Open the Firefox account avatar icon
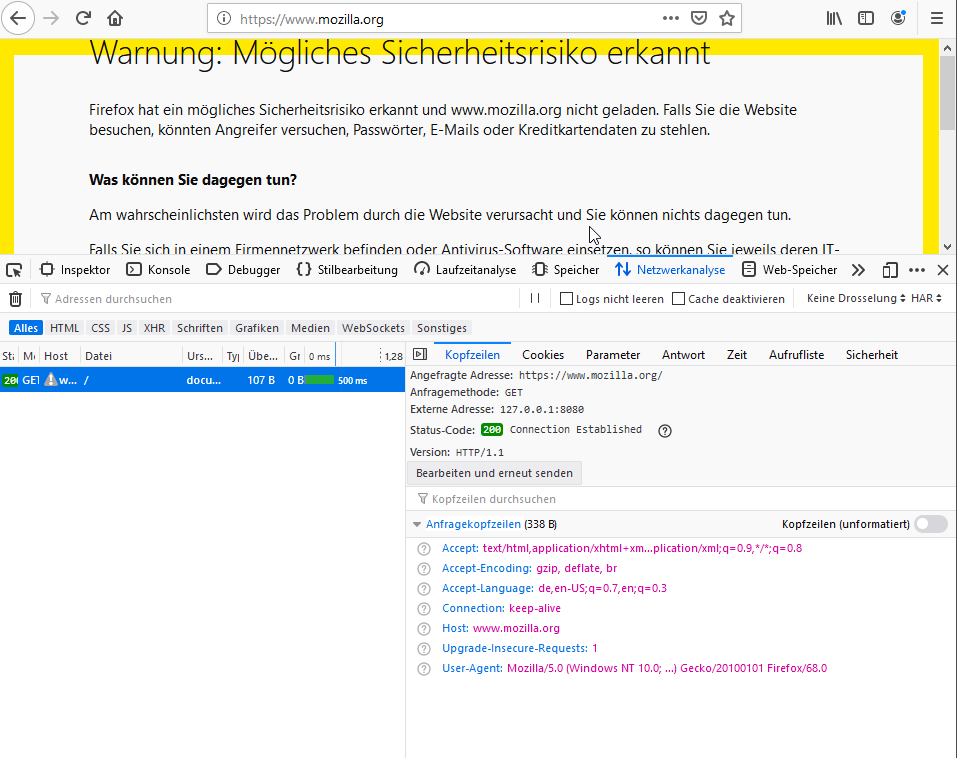957x758 pixels. [x=898, y=18]
